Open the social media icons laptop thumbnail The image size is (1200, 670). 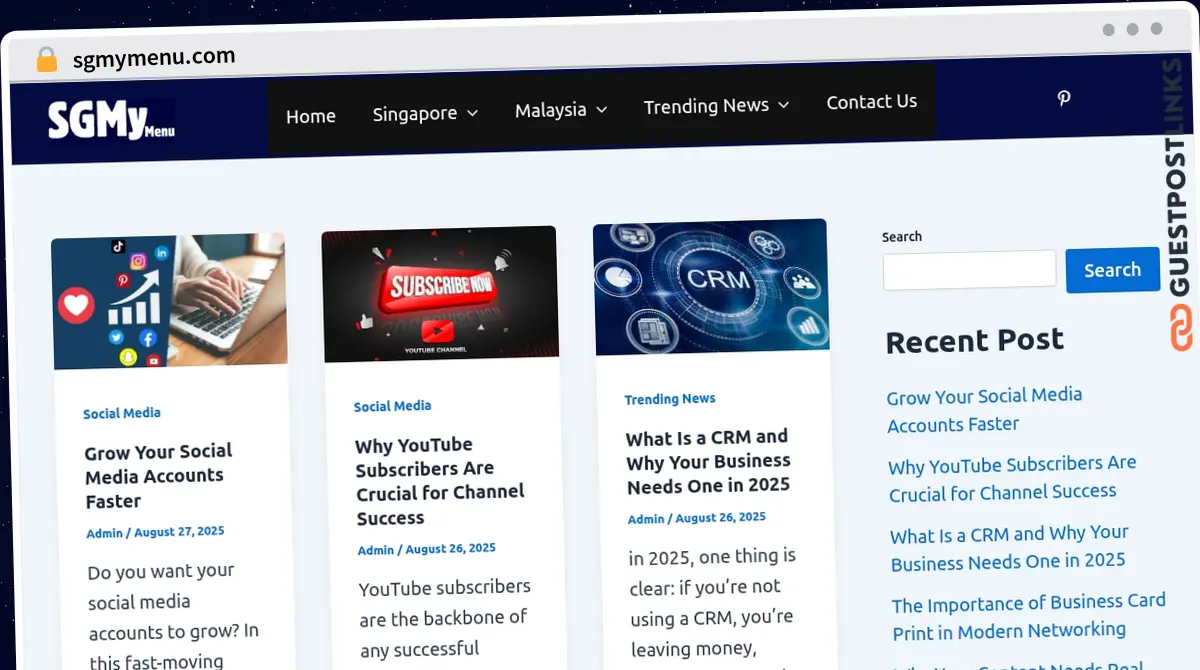point(169,301)
